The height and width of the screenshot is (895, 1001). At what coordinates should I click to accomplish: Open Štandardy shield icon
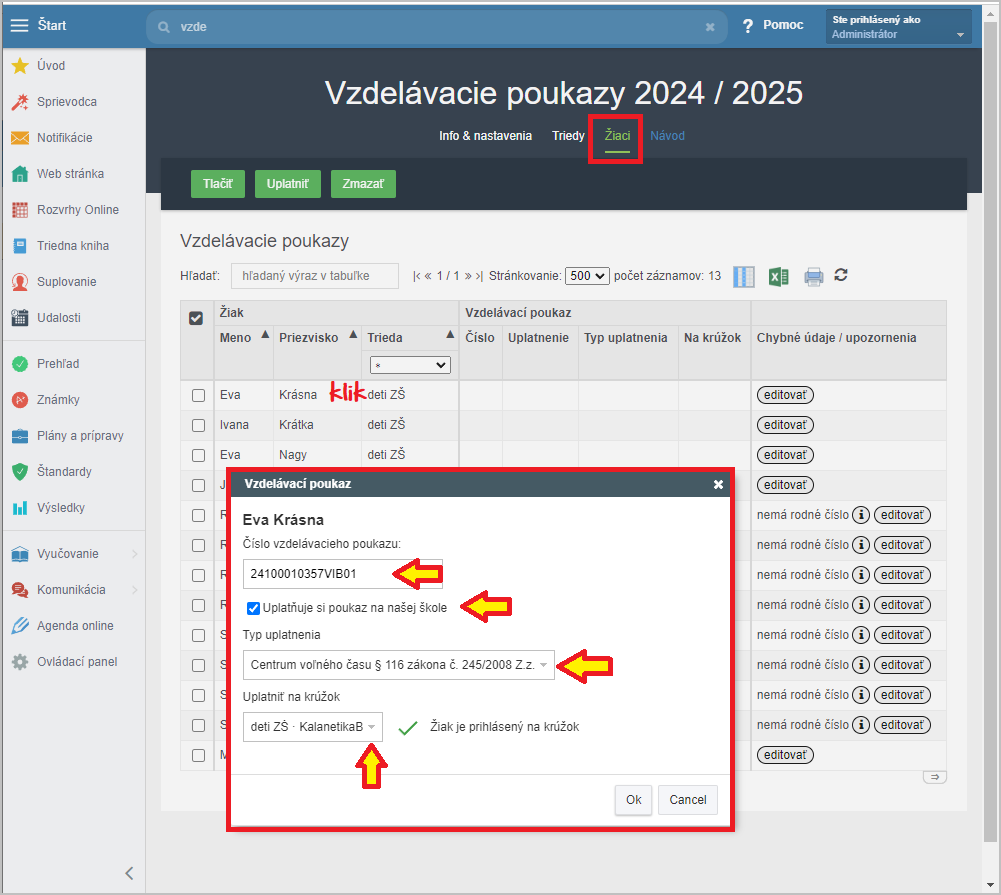coord(20,472)
